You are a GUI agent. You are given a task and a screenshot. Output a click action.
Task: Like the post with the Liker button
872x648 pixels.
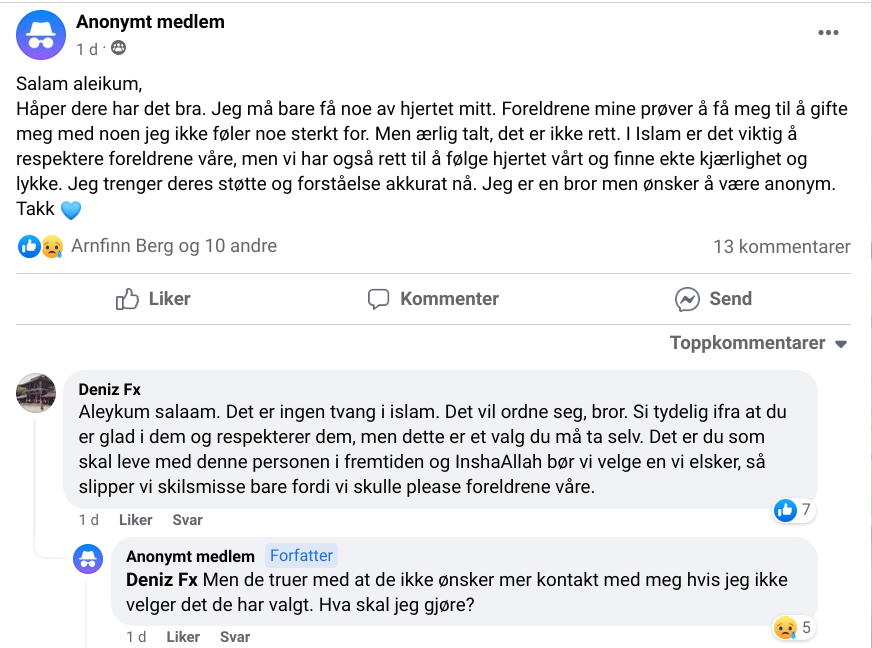(153, 299)
